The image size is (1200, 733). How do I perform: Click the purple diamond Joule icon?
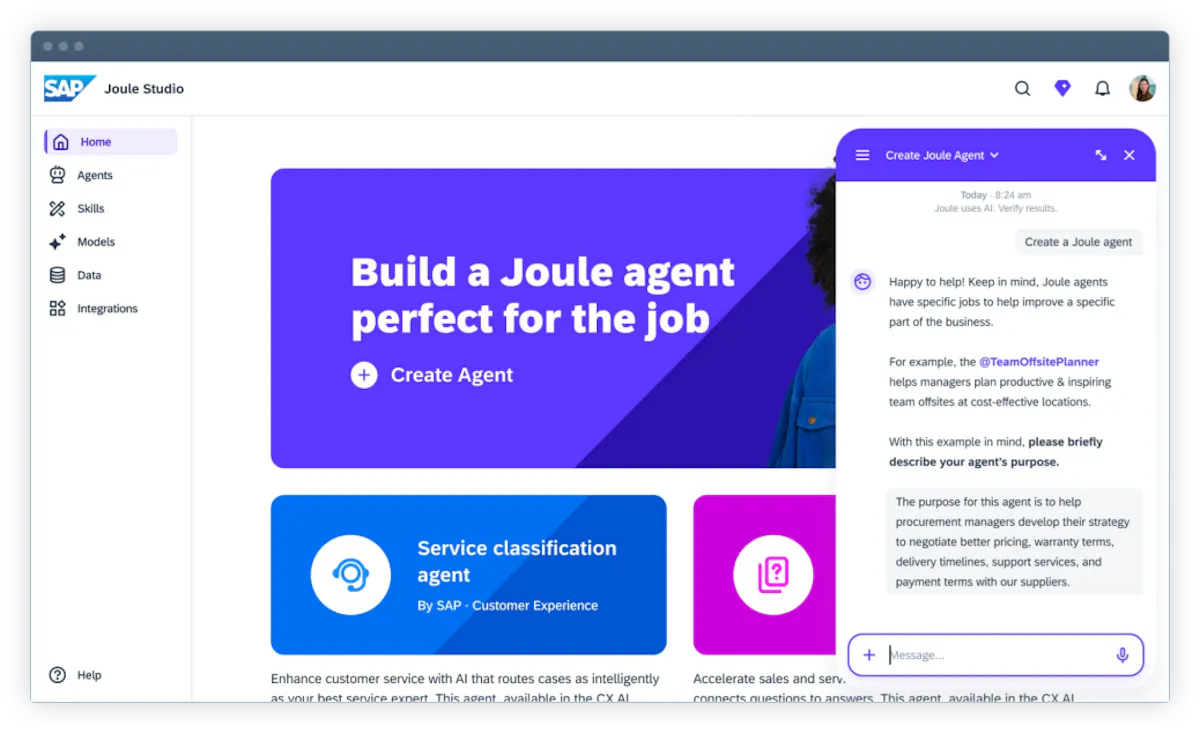pos(1062,88)
